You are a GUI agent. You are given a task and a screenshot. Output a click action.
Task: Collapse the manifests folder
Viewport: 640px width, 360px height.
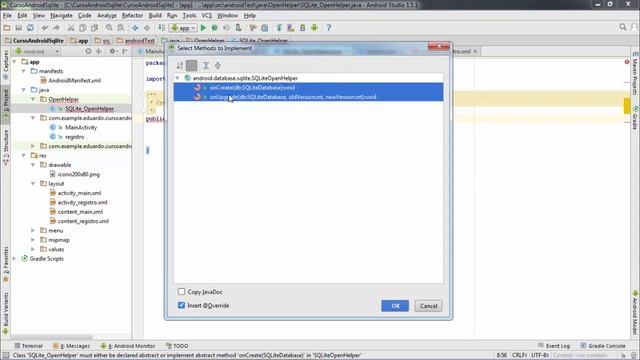click(24, 71)
